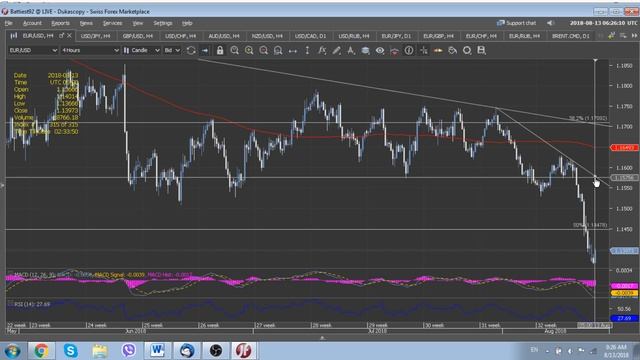Open the Candle chart type dropdown
The height and width of the screenshot is (360, 640).
141,50
